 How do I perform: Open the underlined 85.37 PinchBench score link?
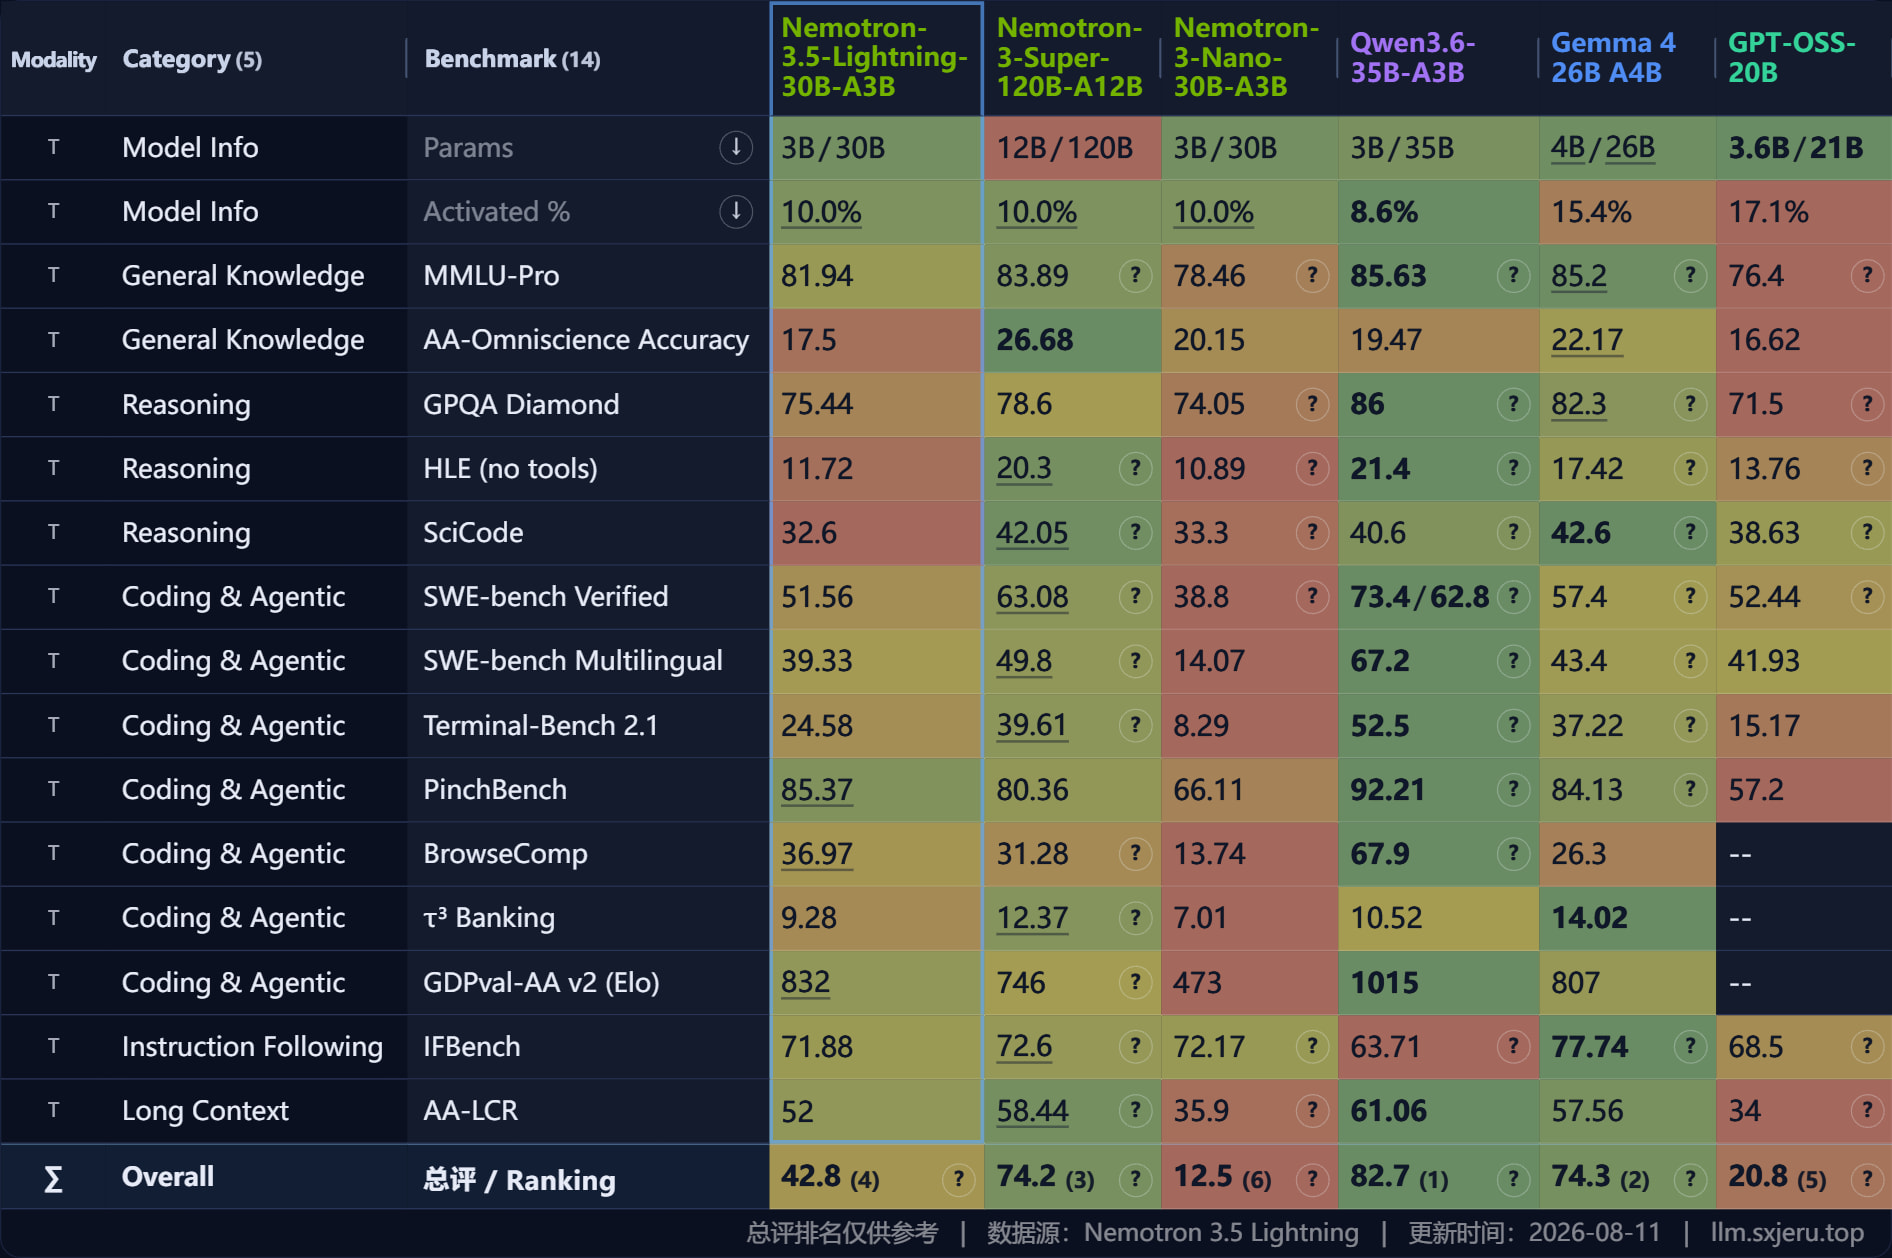[817, 790]
